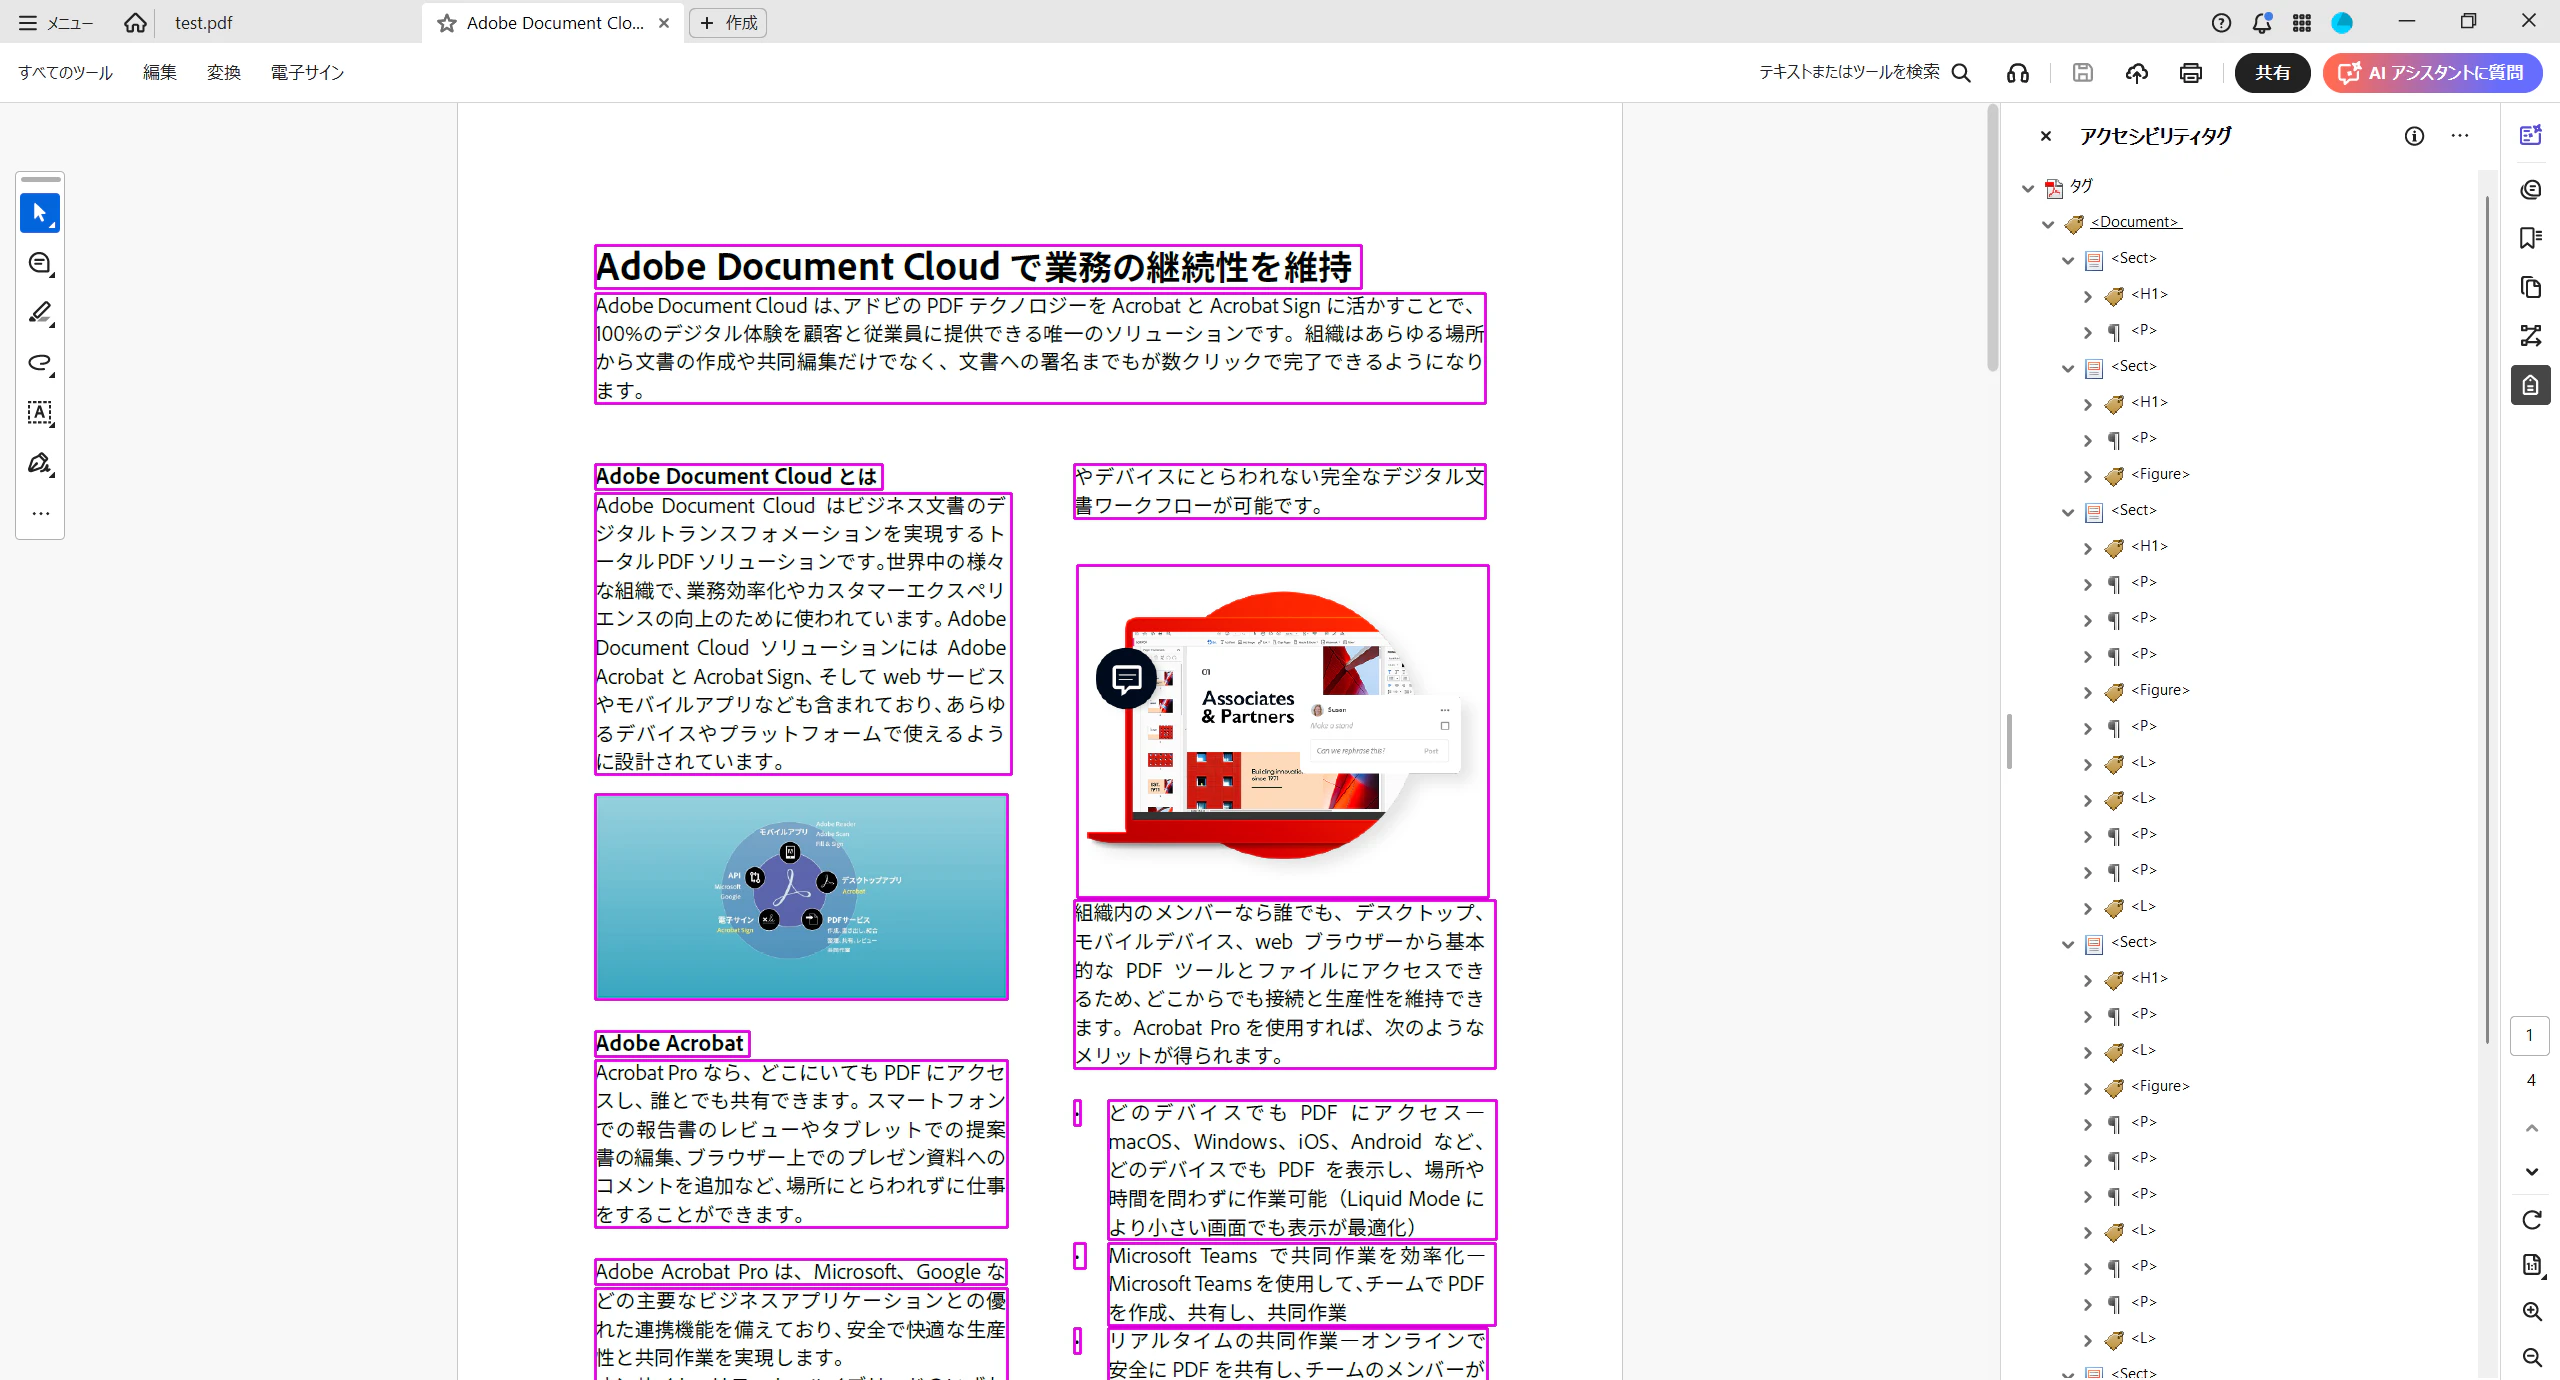The image size is (2560, 1380).
Task: Open the 電子サイン tab
Action: point(307,73)
